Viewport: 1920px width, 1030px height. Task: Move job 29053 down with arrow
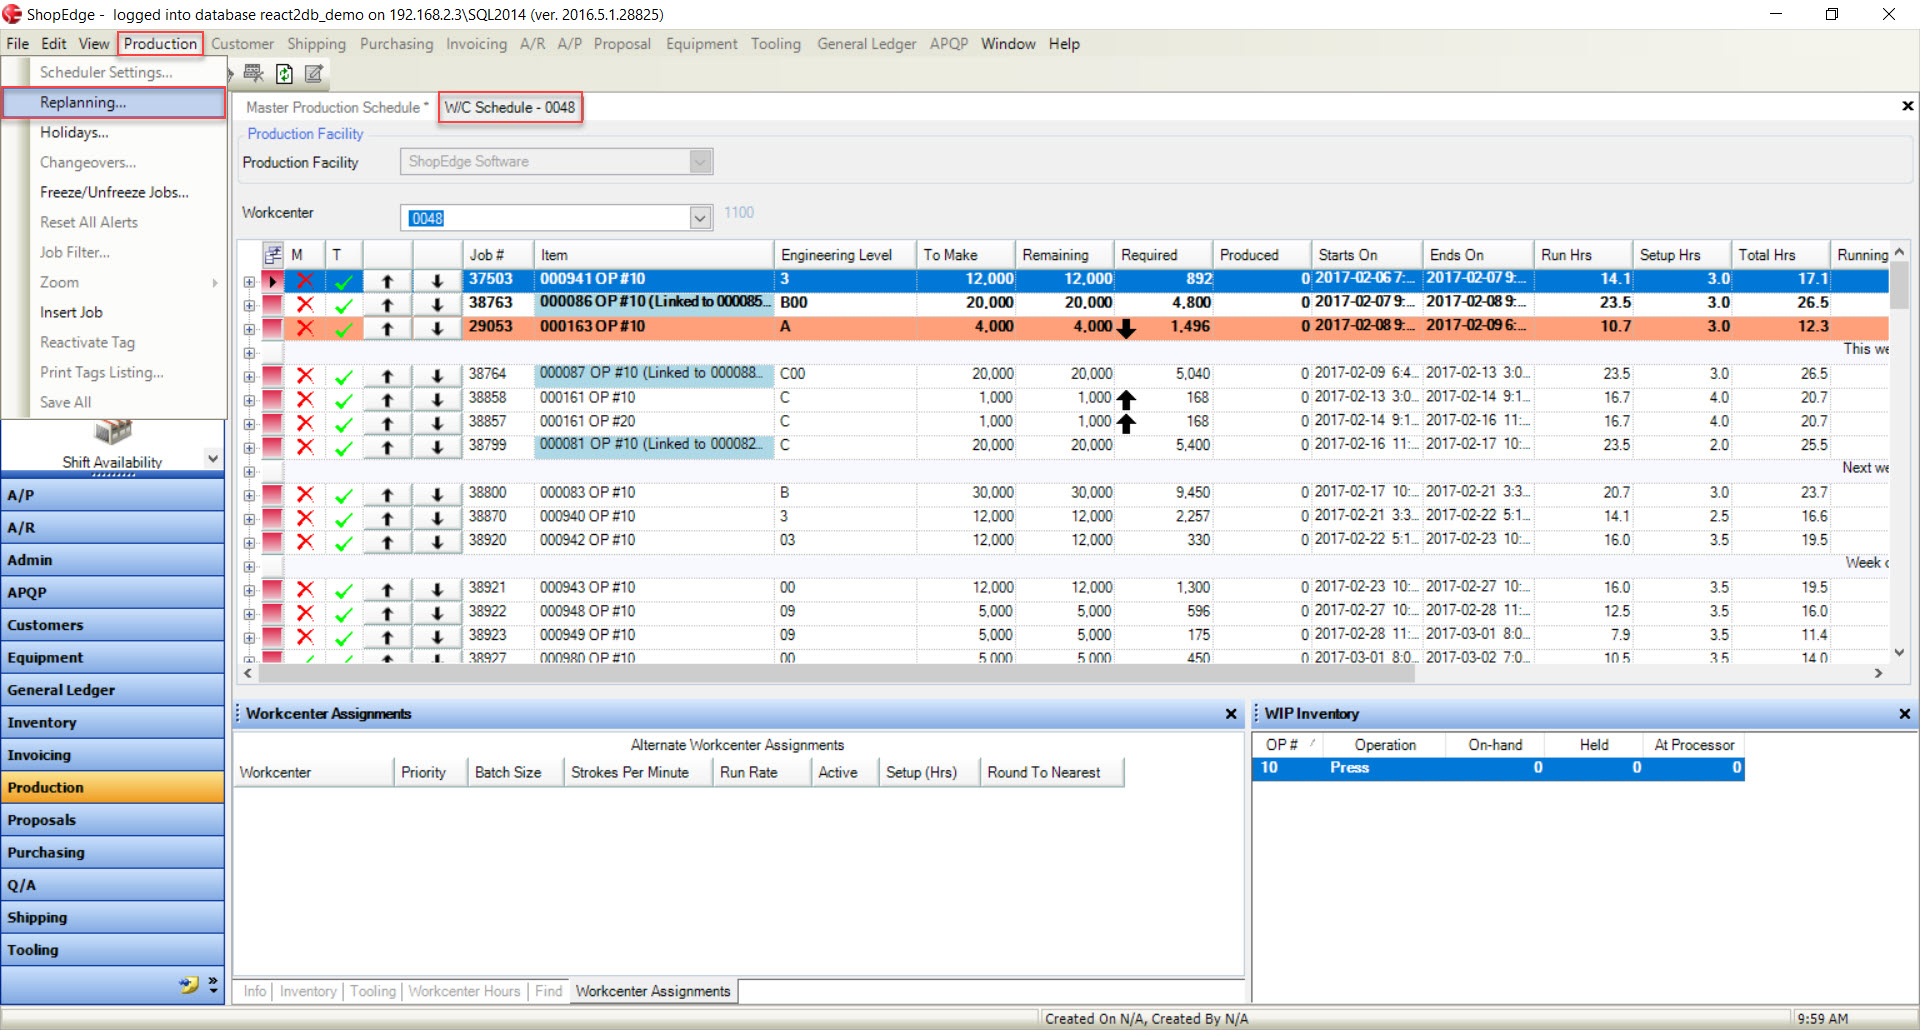(437, 328)
